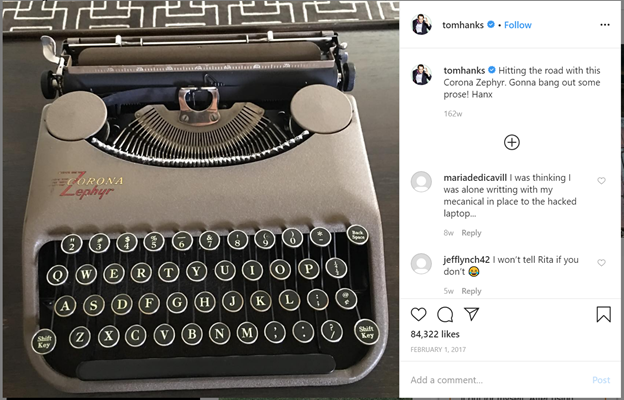View the 84,322 likes list

(x=435, y=334)
